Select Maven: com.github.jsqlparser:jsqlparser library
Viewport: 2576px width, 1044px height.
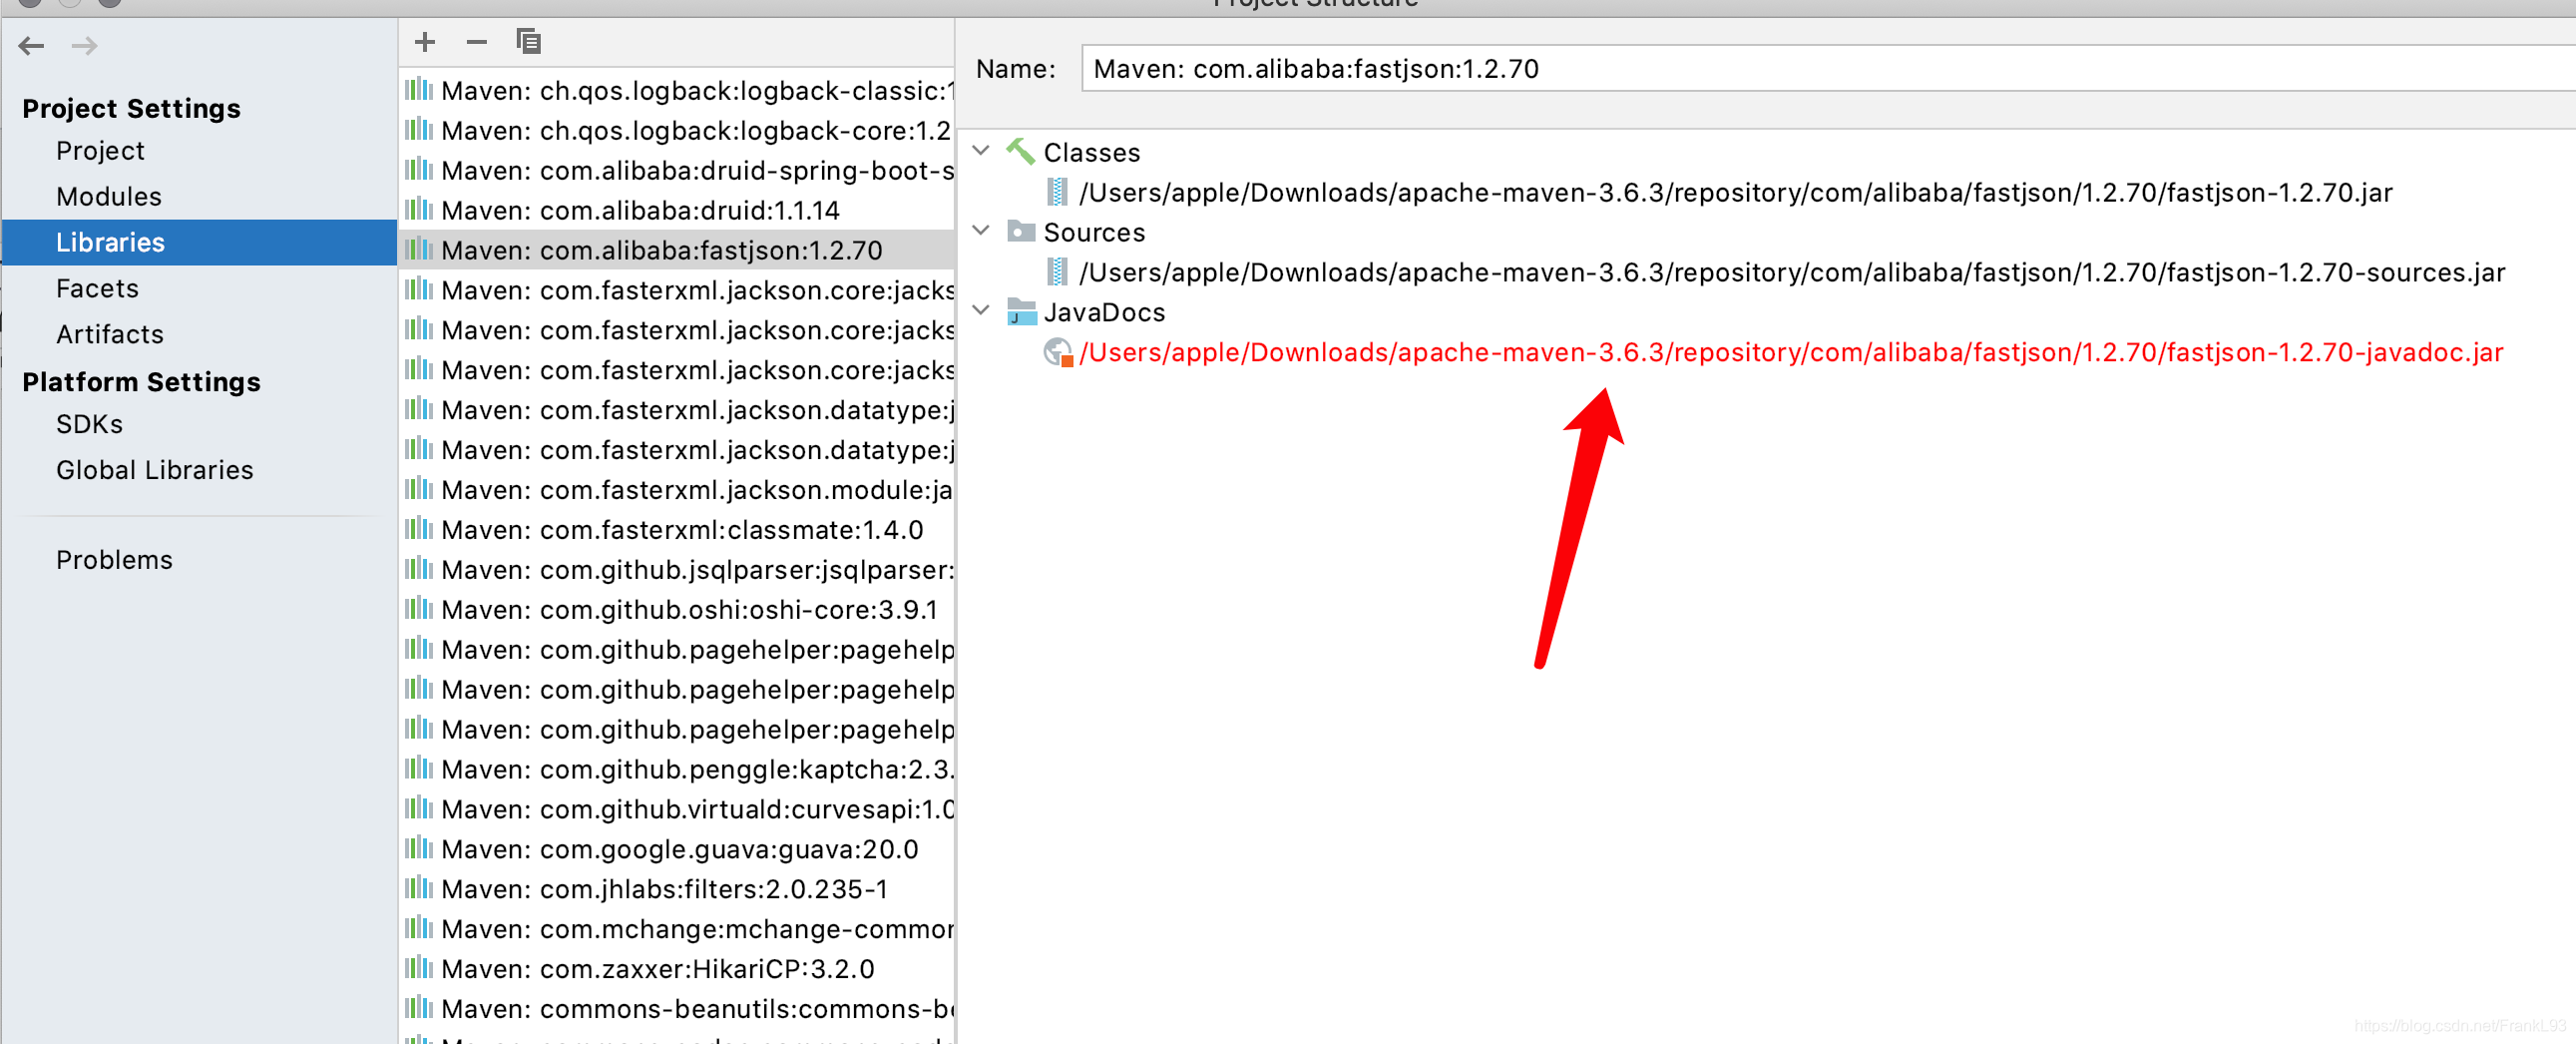point(677,569)
